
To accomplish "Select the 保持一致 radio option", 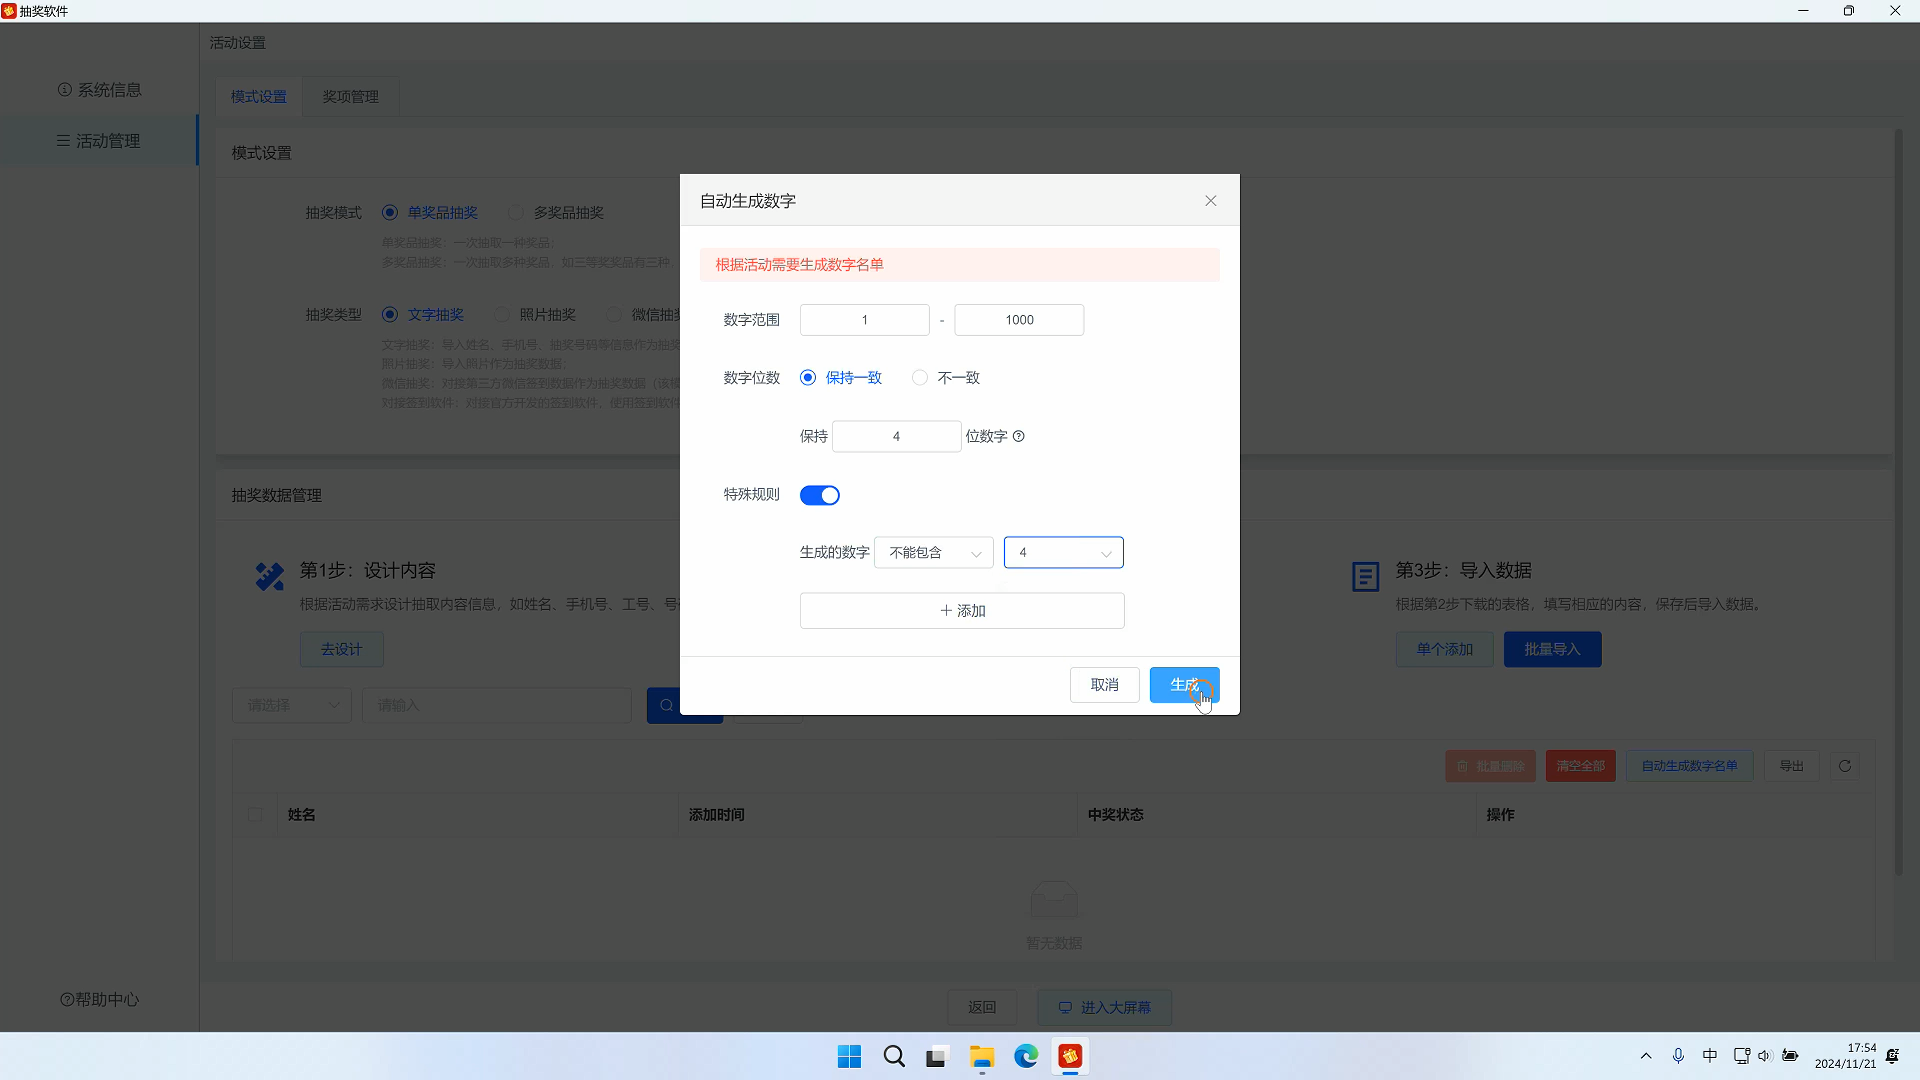I will (x=808, y=378).
